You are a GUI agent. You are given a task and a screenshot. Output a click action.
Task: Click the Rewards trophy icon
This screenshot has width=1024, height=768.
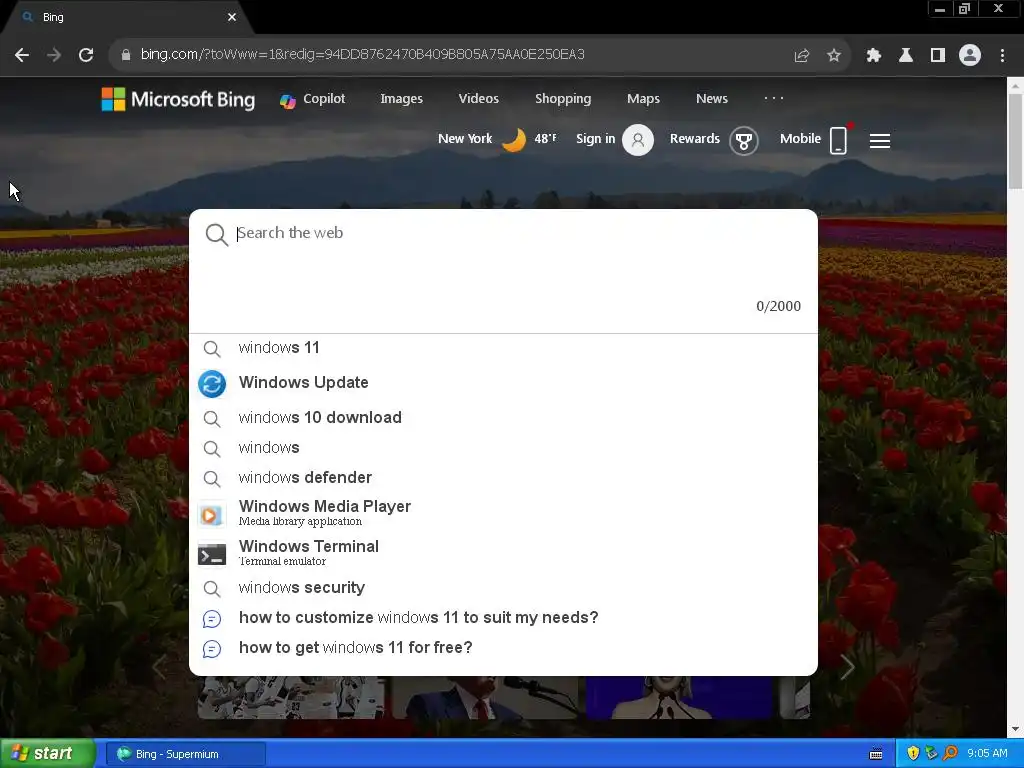click(x=744, y=140)
